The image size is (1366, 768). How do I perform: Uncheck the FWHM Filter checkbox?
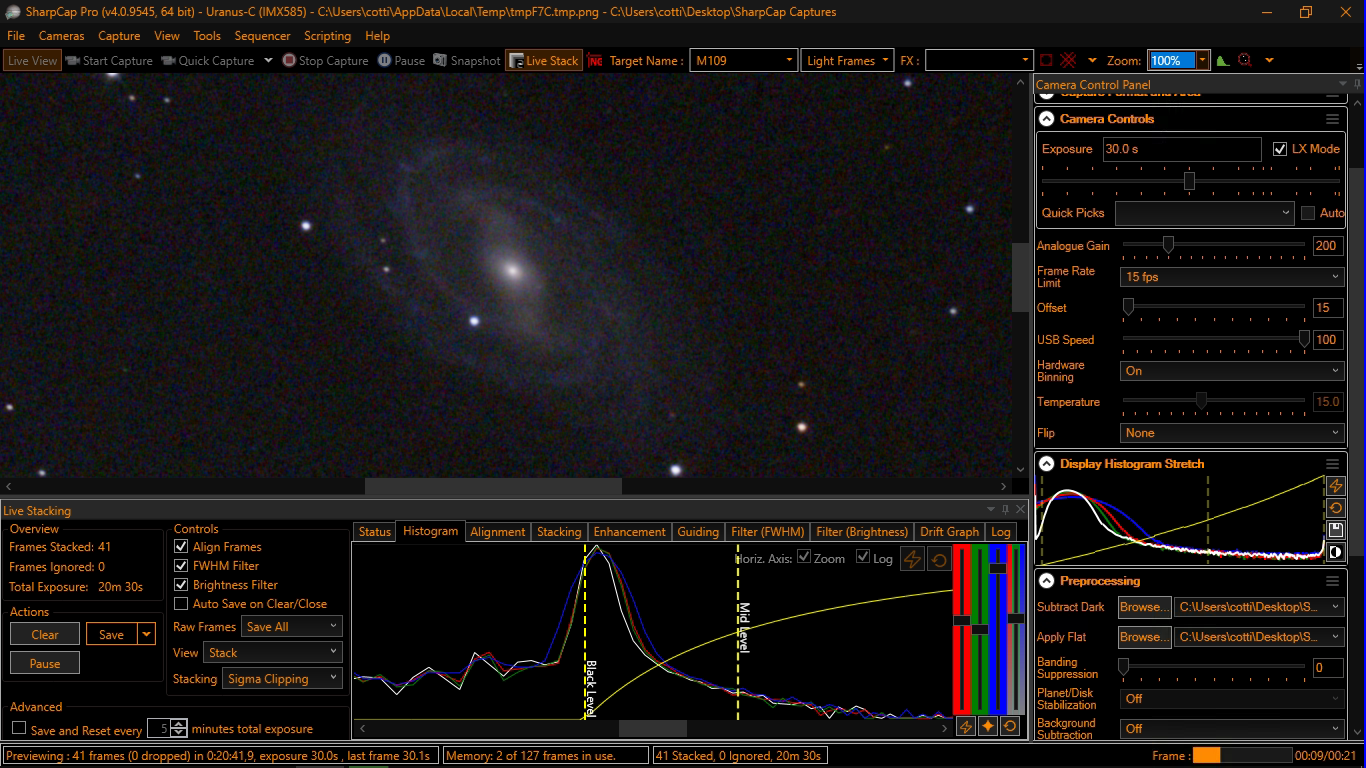[181, 566]
